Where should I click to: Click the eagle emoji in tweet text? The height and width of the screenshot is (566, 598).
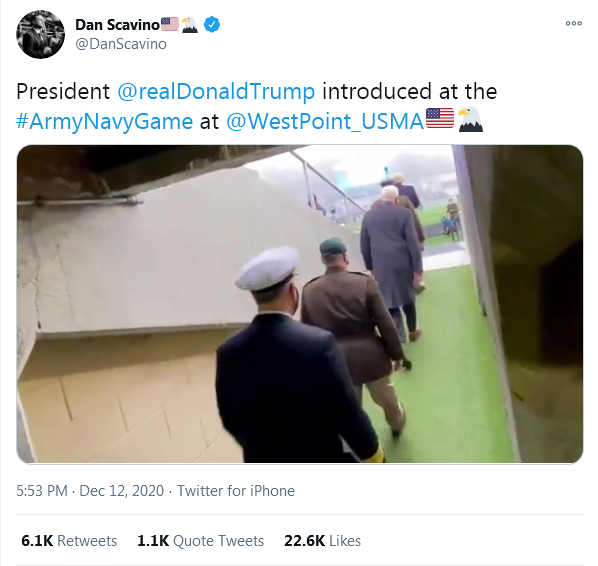click(x=471, y=119)
